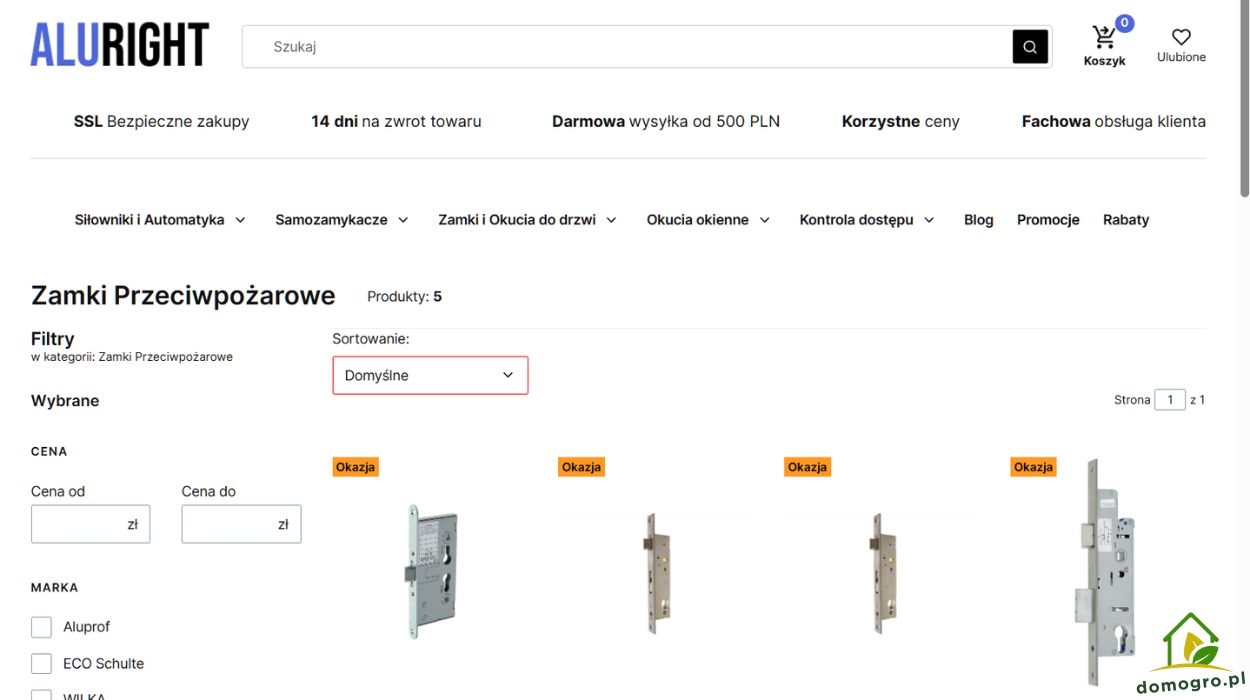Check the WILKA brand checkbox
The height and width of the screenshot is (700, 1250).
[x=41, y=695]
